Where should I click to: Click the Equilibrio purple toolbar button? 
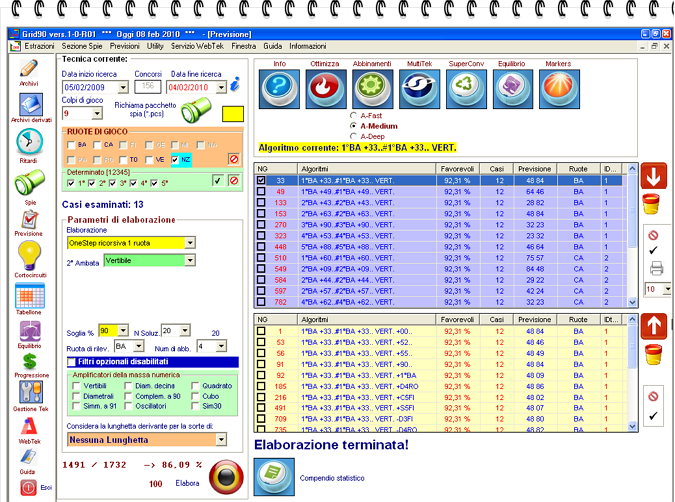click(x=513, y=89)
